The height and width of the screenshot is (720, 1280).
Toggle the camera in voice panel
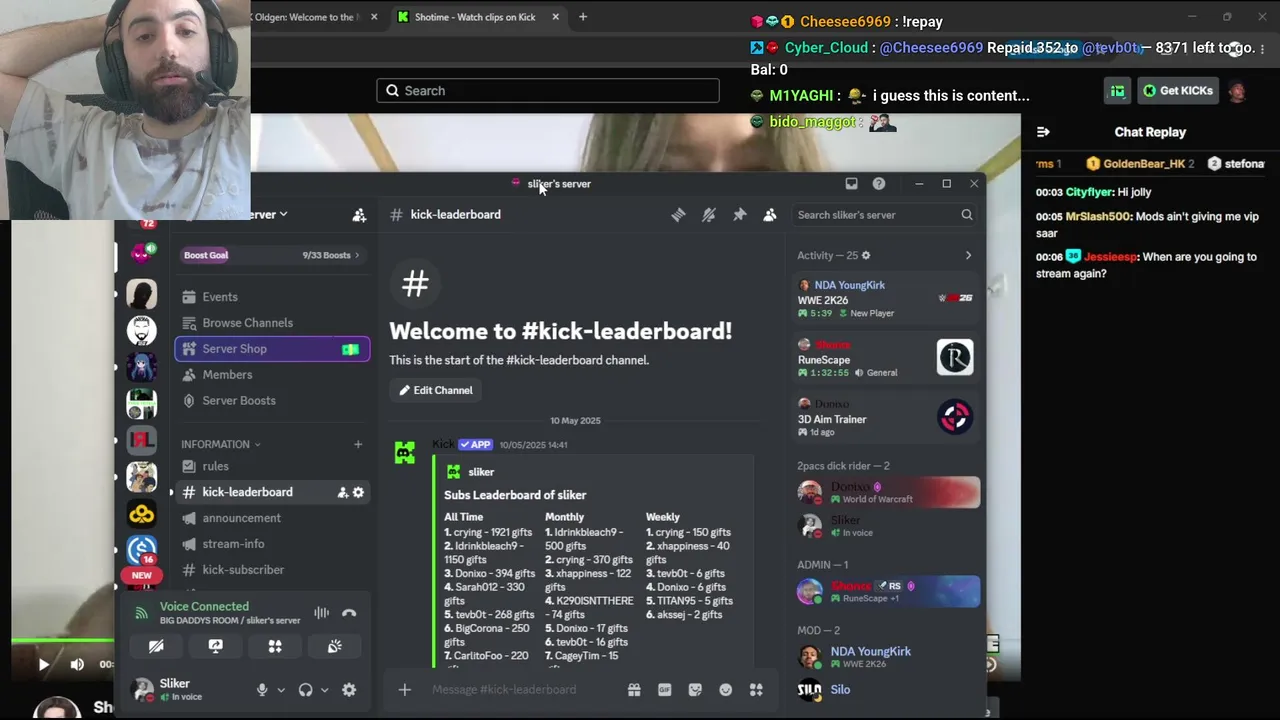(156, 647)
